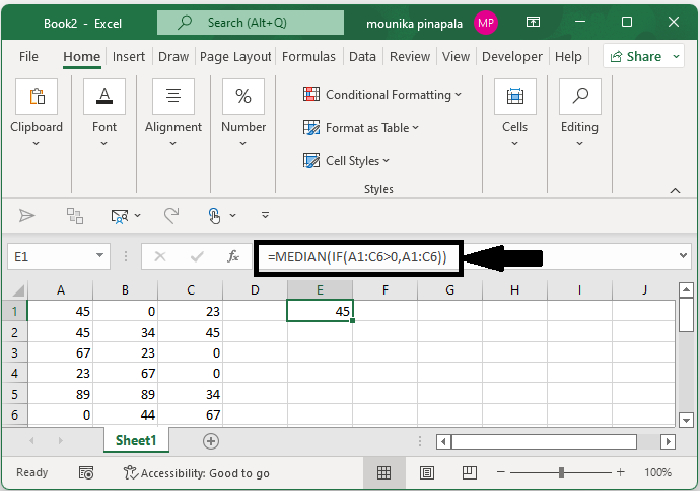This screenshot has height=491, width=700.
Task: Switch to the Page Layout tab
Action: pyautogui.click(x=236, y=57)
